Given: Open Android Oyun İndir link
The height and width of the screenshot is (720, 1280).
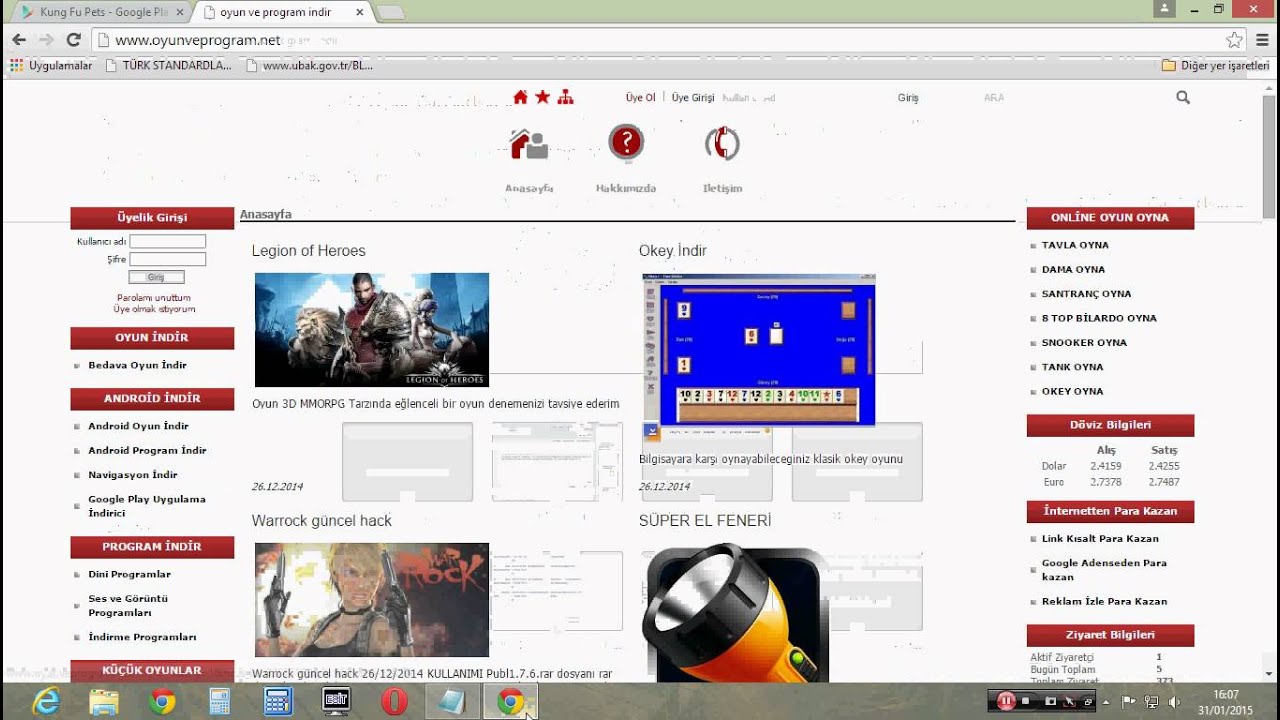Looking at the screenshot, I should coord(138,426).
